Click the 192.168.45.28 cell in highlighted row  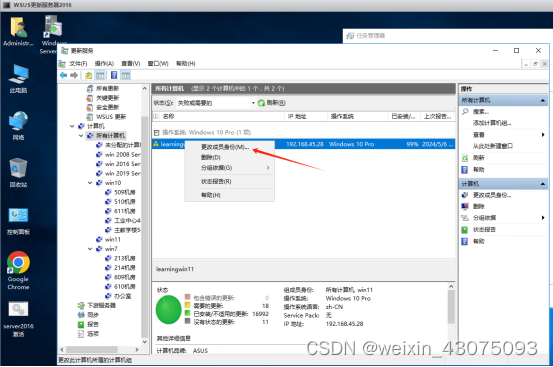(305, 144)
